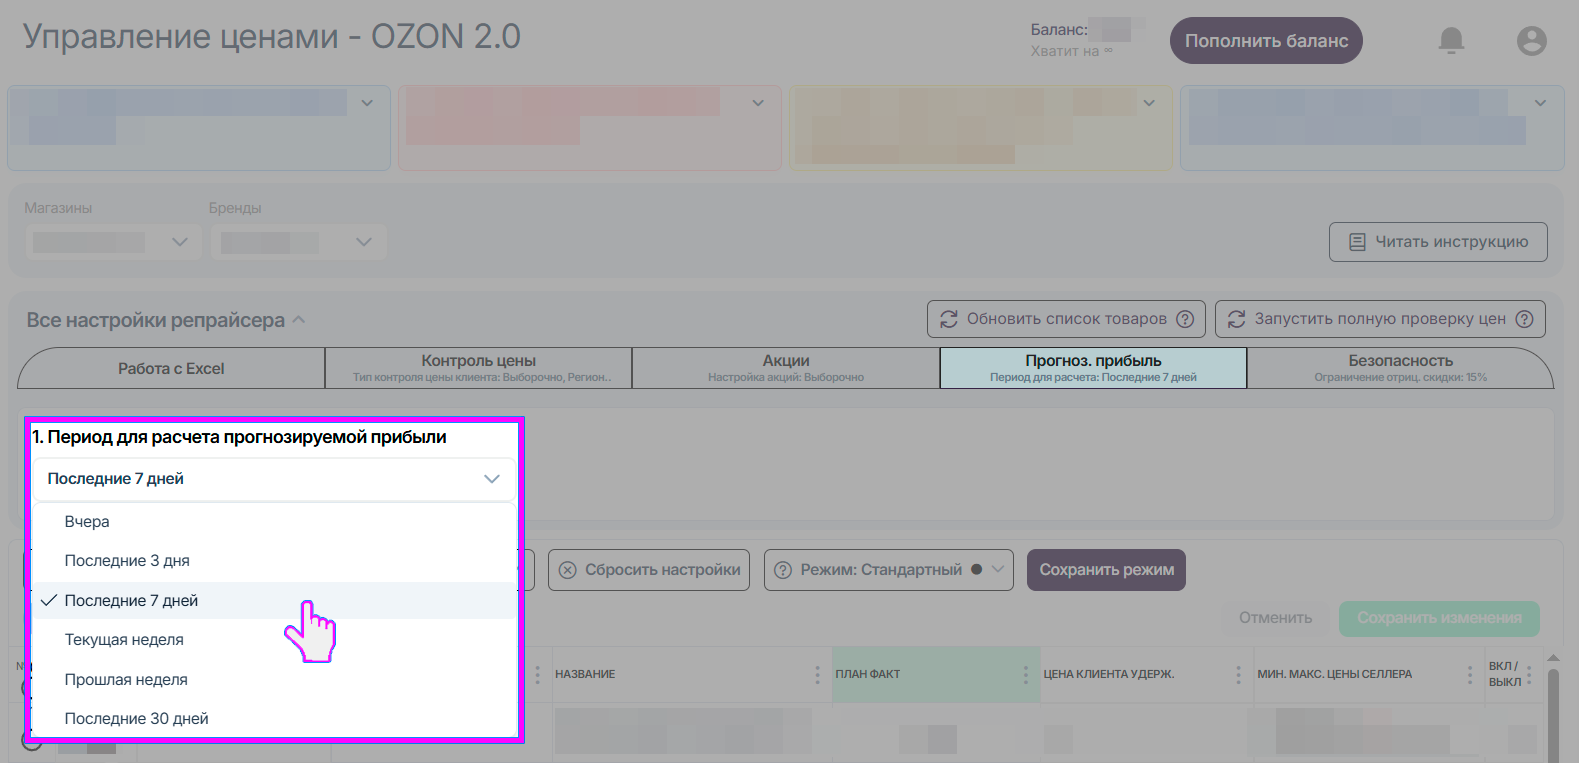Switch to Безопасность tab
Screen dimensions: 1579x763
1400,368
